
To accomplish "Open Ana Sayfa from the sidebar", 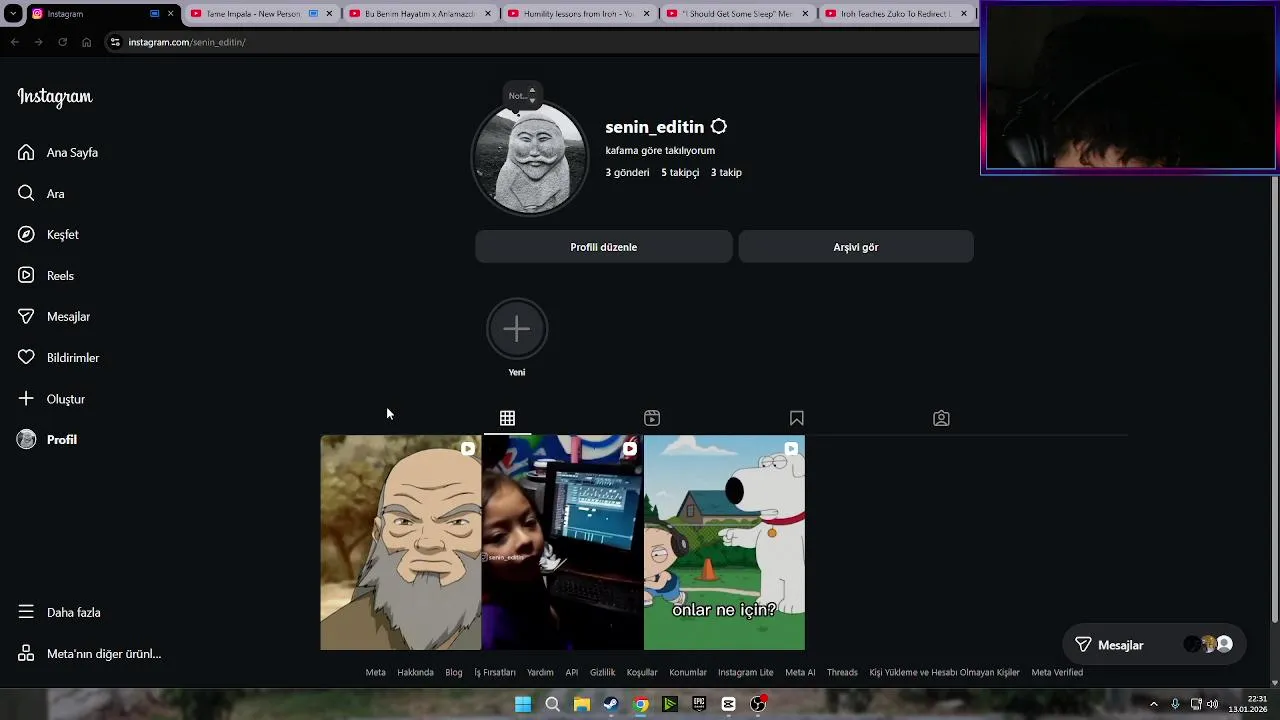I will (58, 152).
